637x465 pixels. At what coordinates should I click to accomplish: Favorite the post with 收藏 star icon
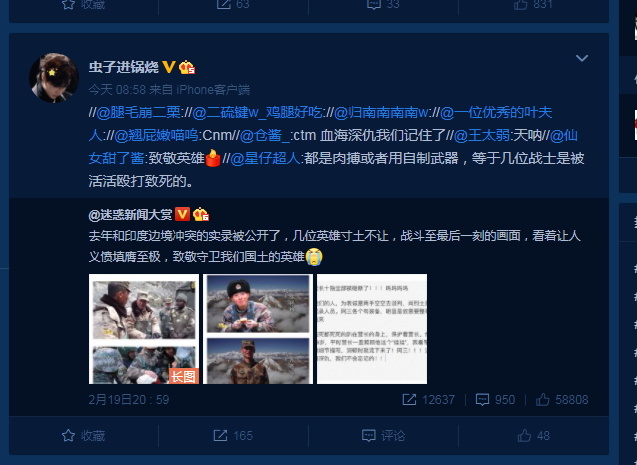pyautogui.click(x=83, y=436)
